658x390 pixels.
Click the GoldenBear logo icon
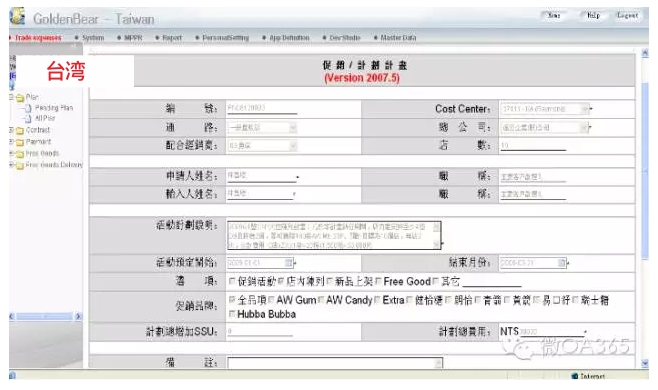click(x=18, y=16)
